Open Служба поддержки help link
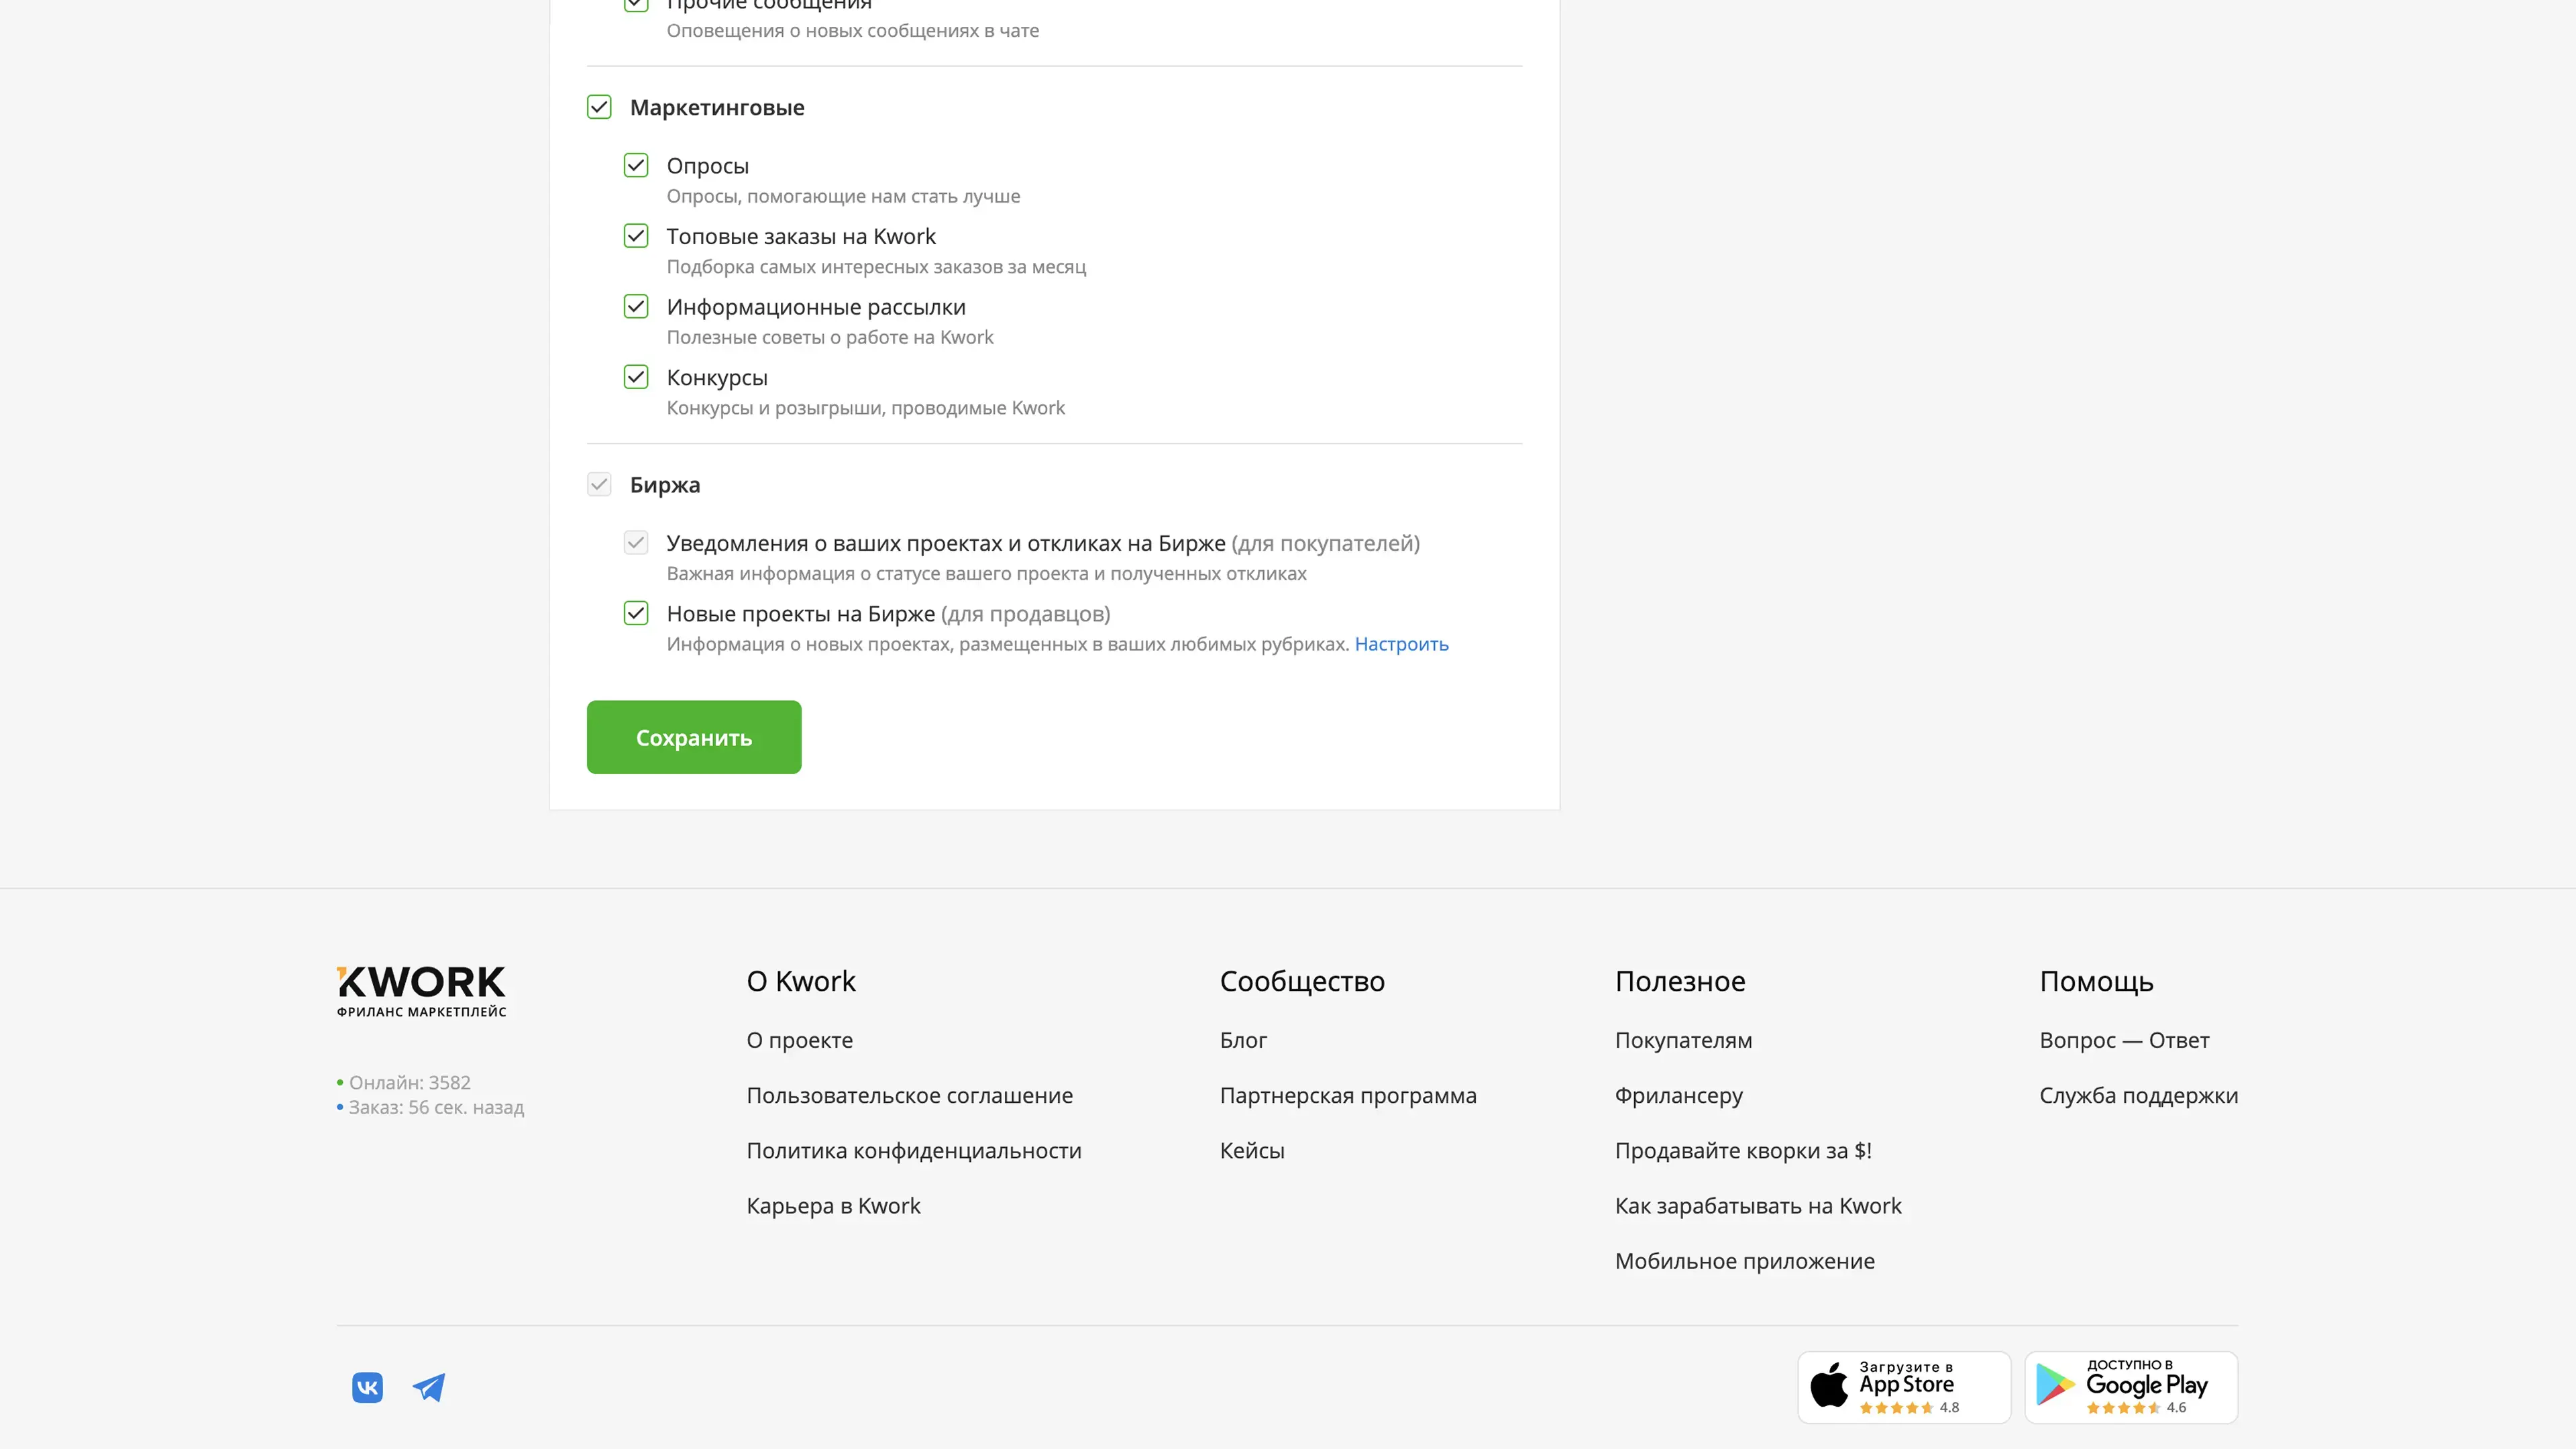Image resolution: width=2576 pixels, height=1449 pixels. pos(2138,1095)
